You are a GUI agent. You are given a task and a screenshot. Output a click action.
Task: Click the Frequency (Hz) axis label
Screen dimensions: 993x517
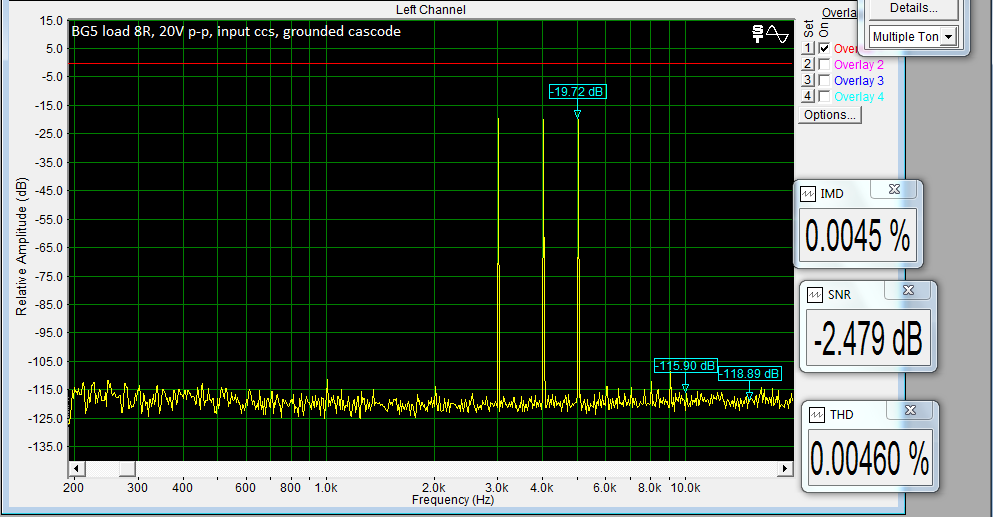tap(453, 500)
